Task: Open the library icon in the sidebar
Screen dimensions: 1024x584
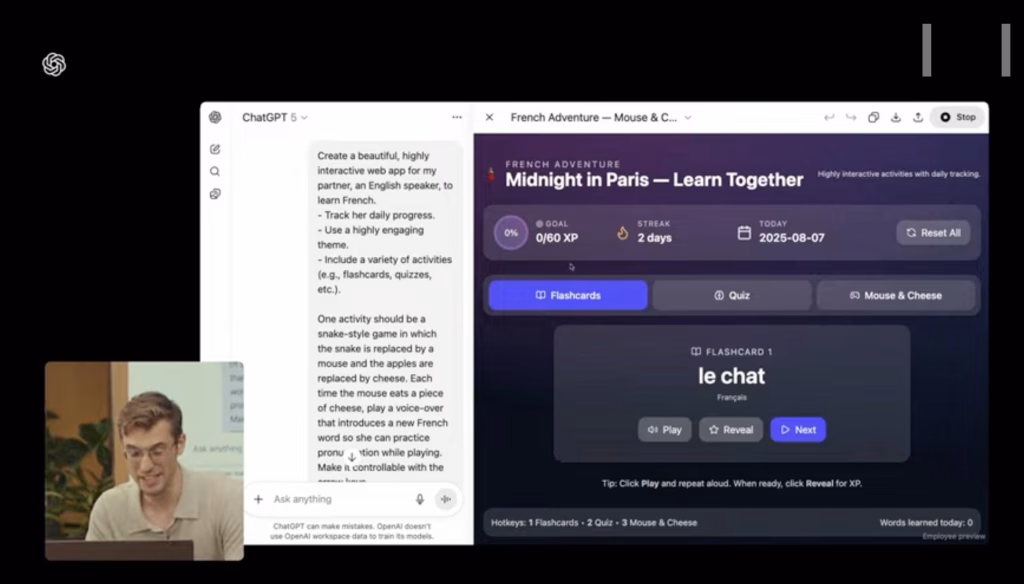Action: click(x=215, y=194)
